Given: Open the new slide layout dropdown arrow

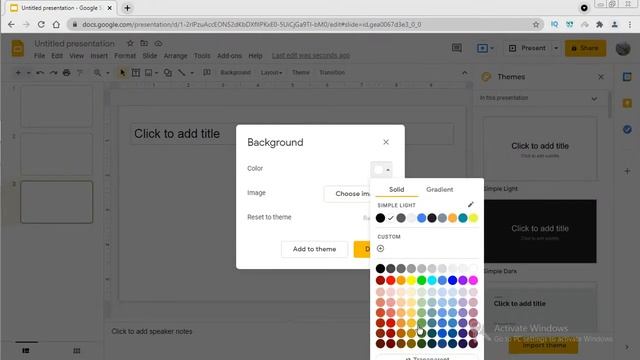Looking at the screenshot, I should click(28, 73).
